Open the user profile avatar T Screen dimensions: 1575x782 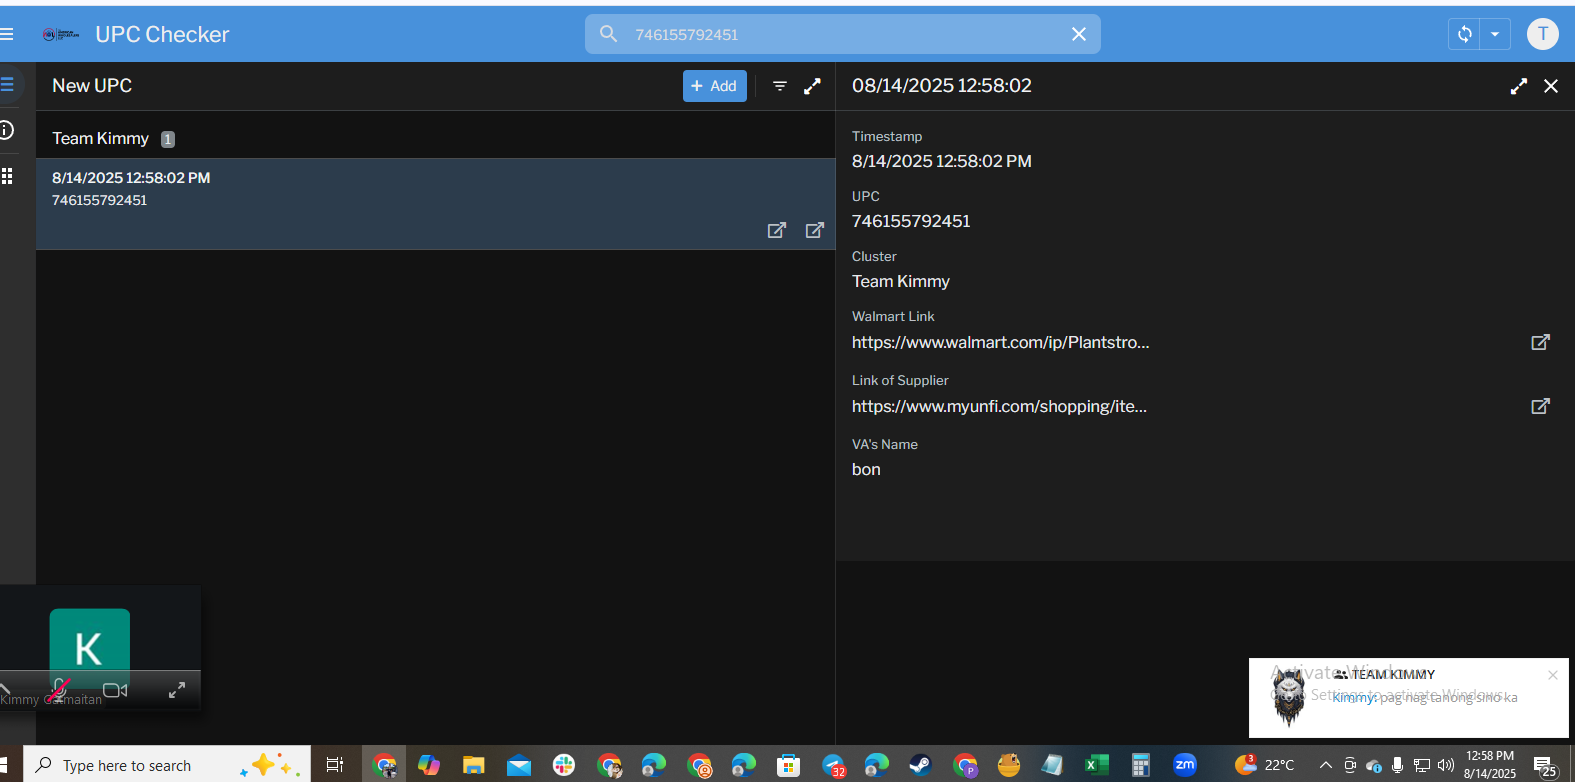(1542, 34)
